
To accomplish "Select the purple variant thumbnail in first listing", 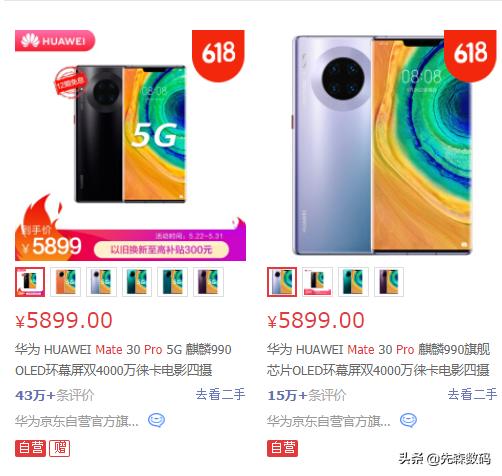I will click(x=208, y=282).
